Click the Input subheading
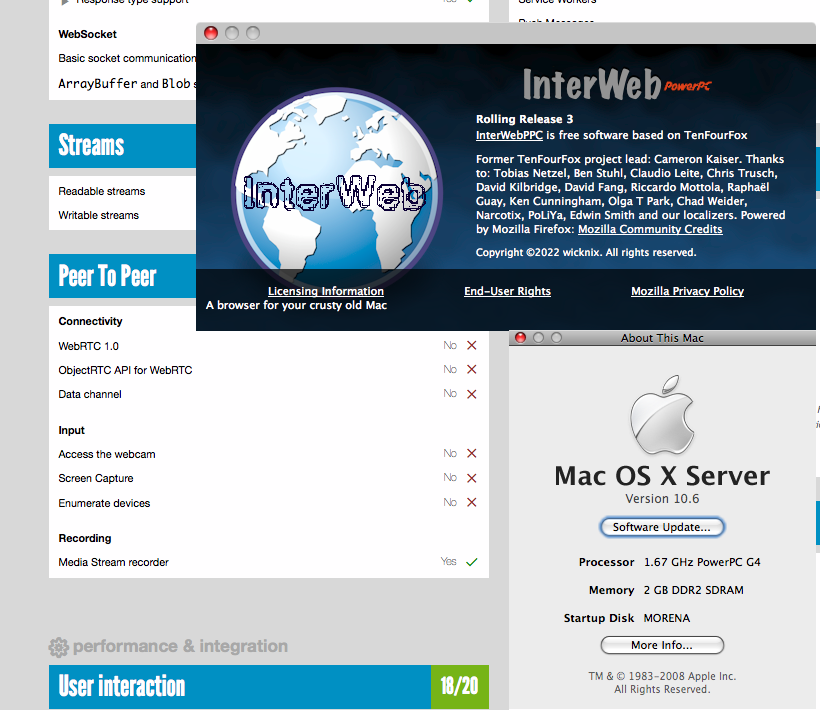The height and width of the screenshot is (710, 820). (72, 430)
